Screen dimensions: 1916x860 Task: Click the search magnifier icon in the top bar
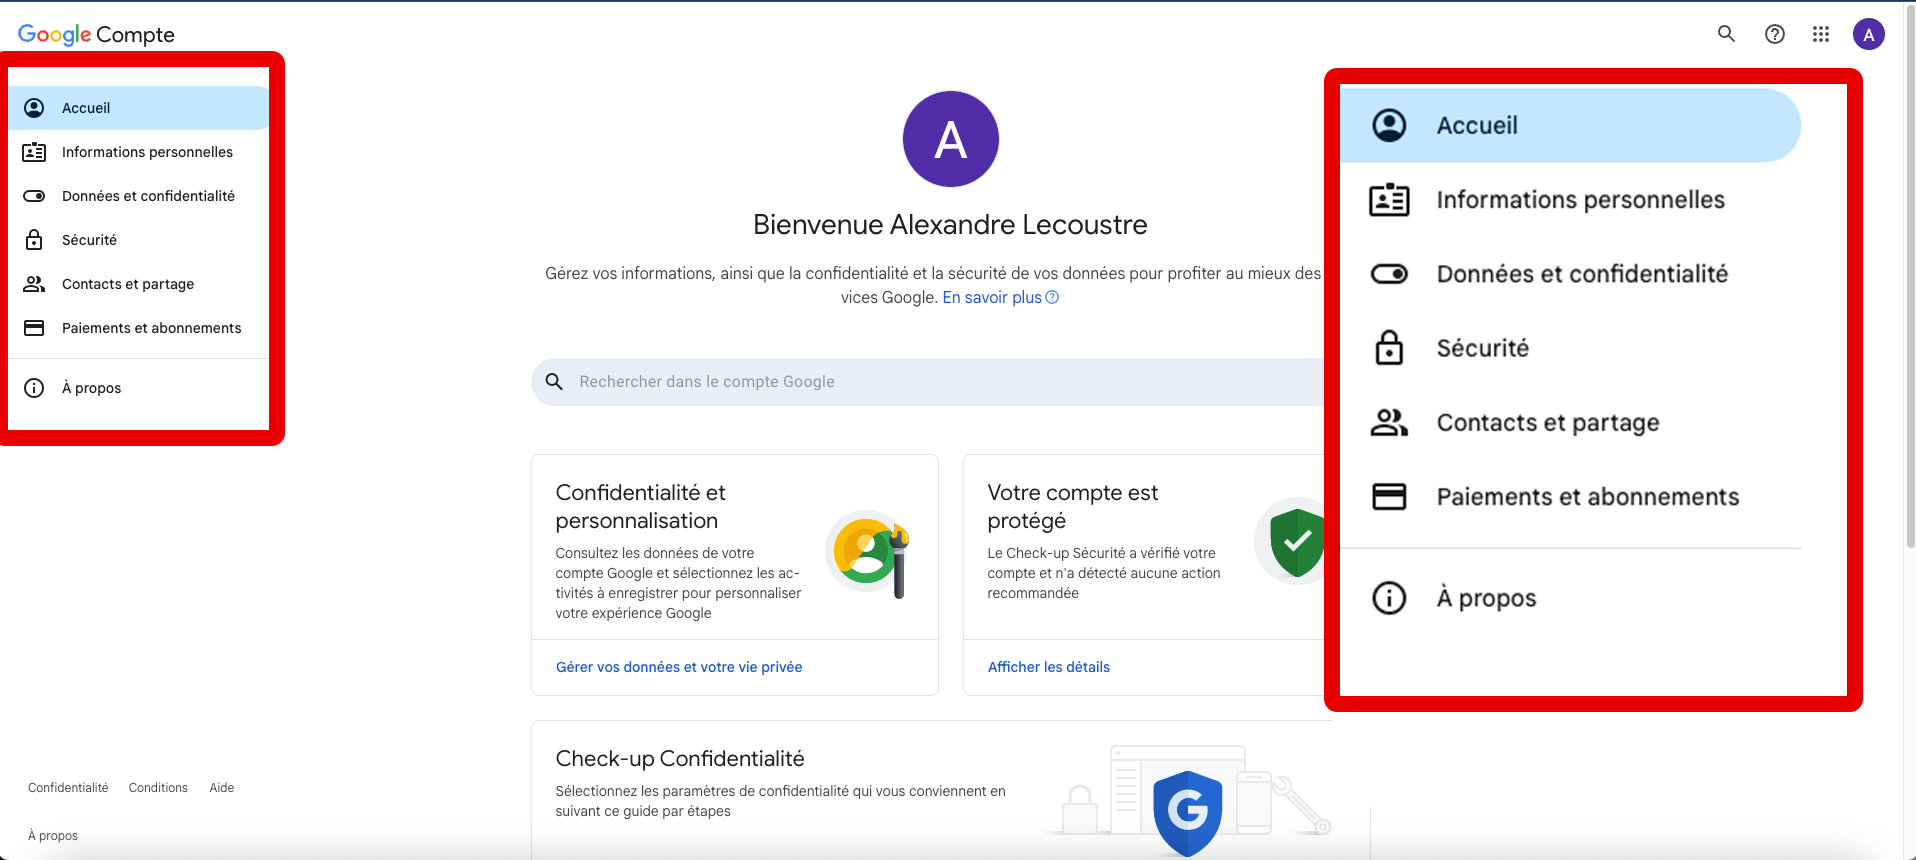1726,34
